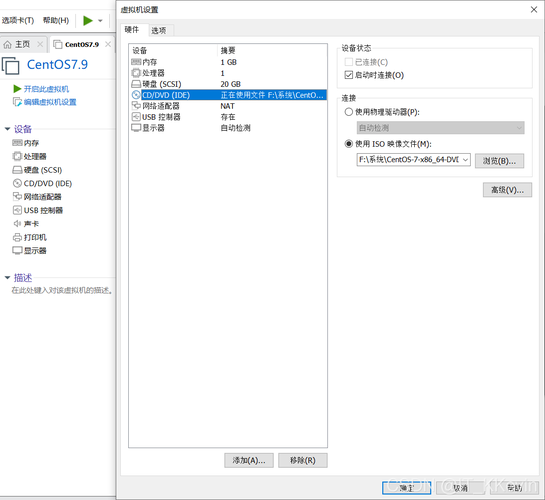Select the printer icon in device sidebar
The height and width of the screenshot is (500, 545).
coord(17,237)
